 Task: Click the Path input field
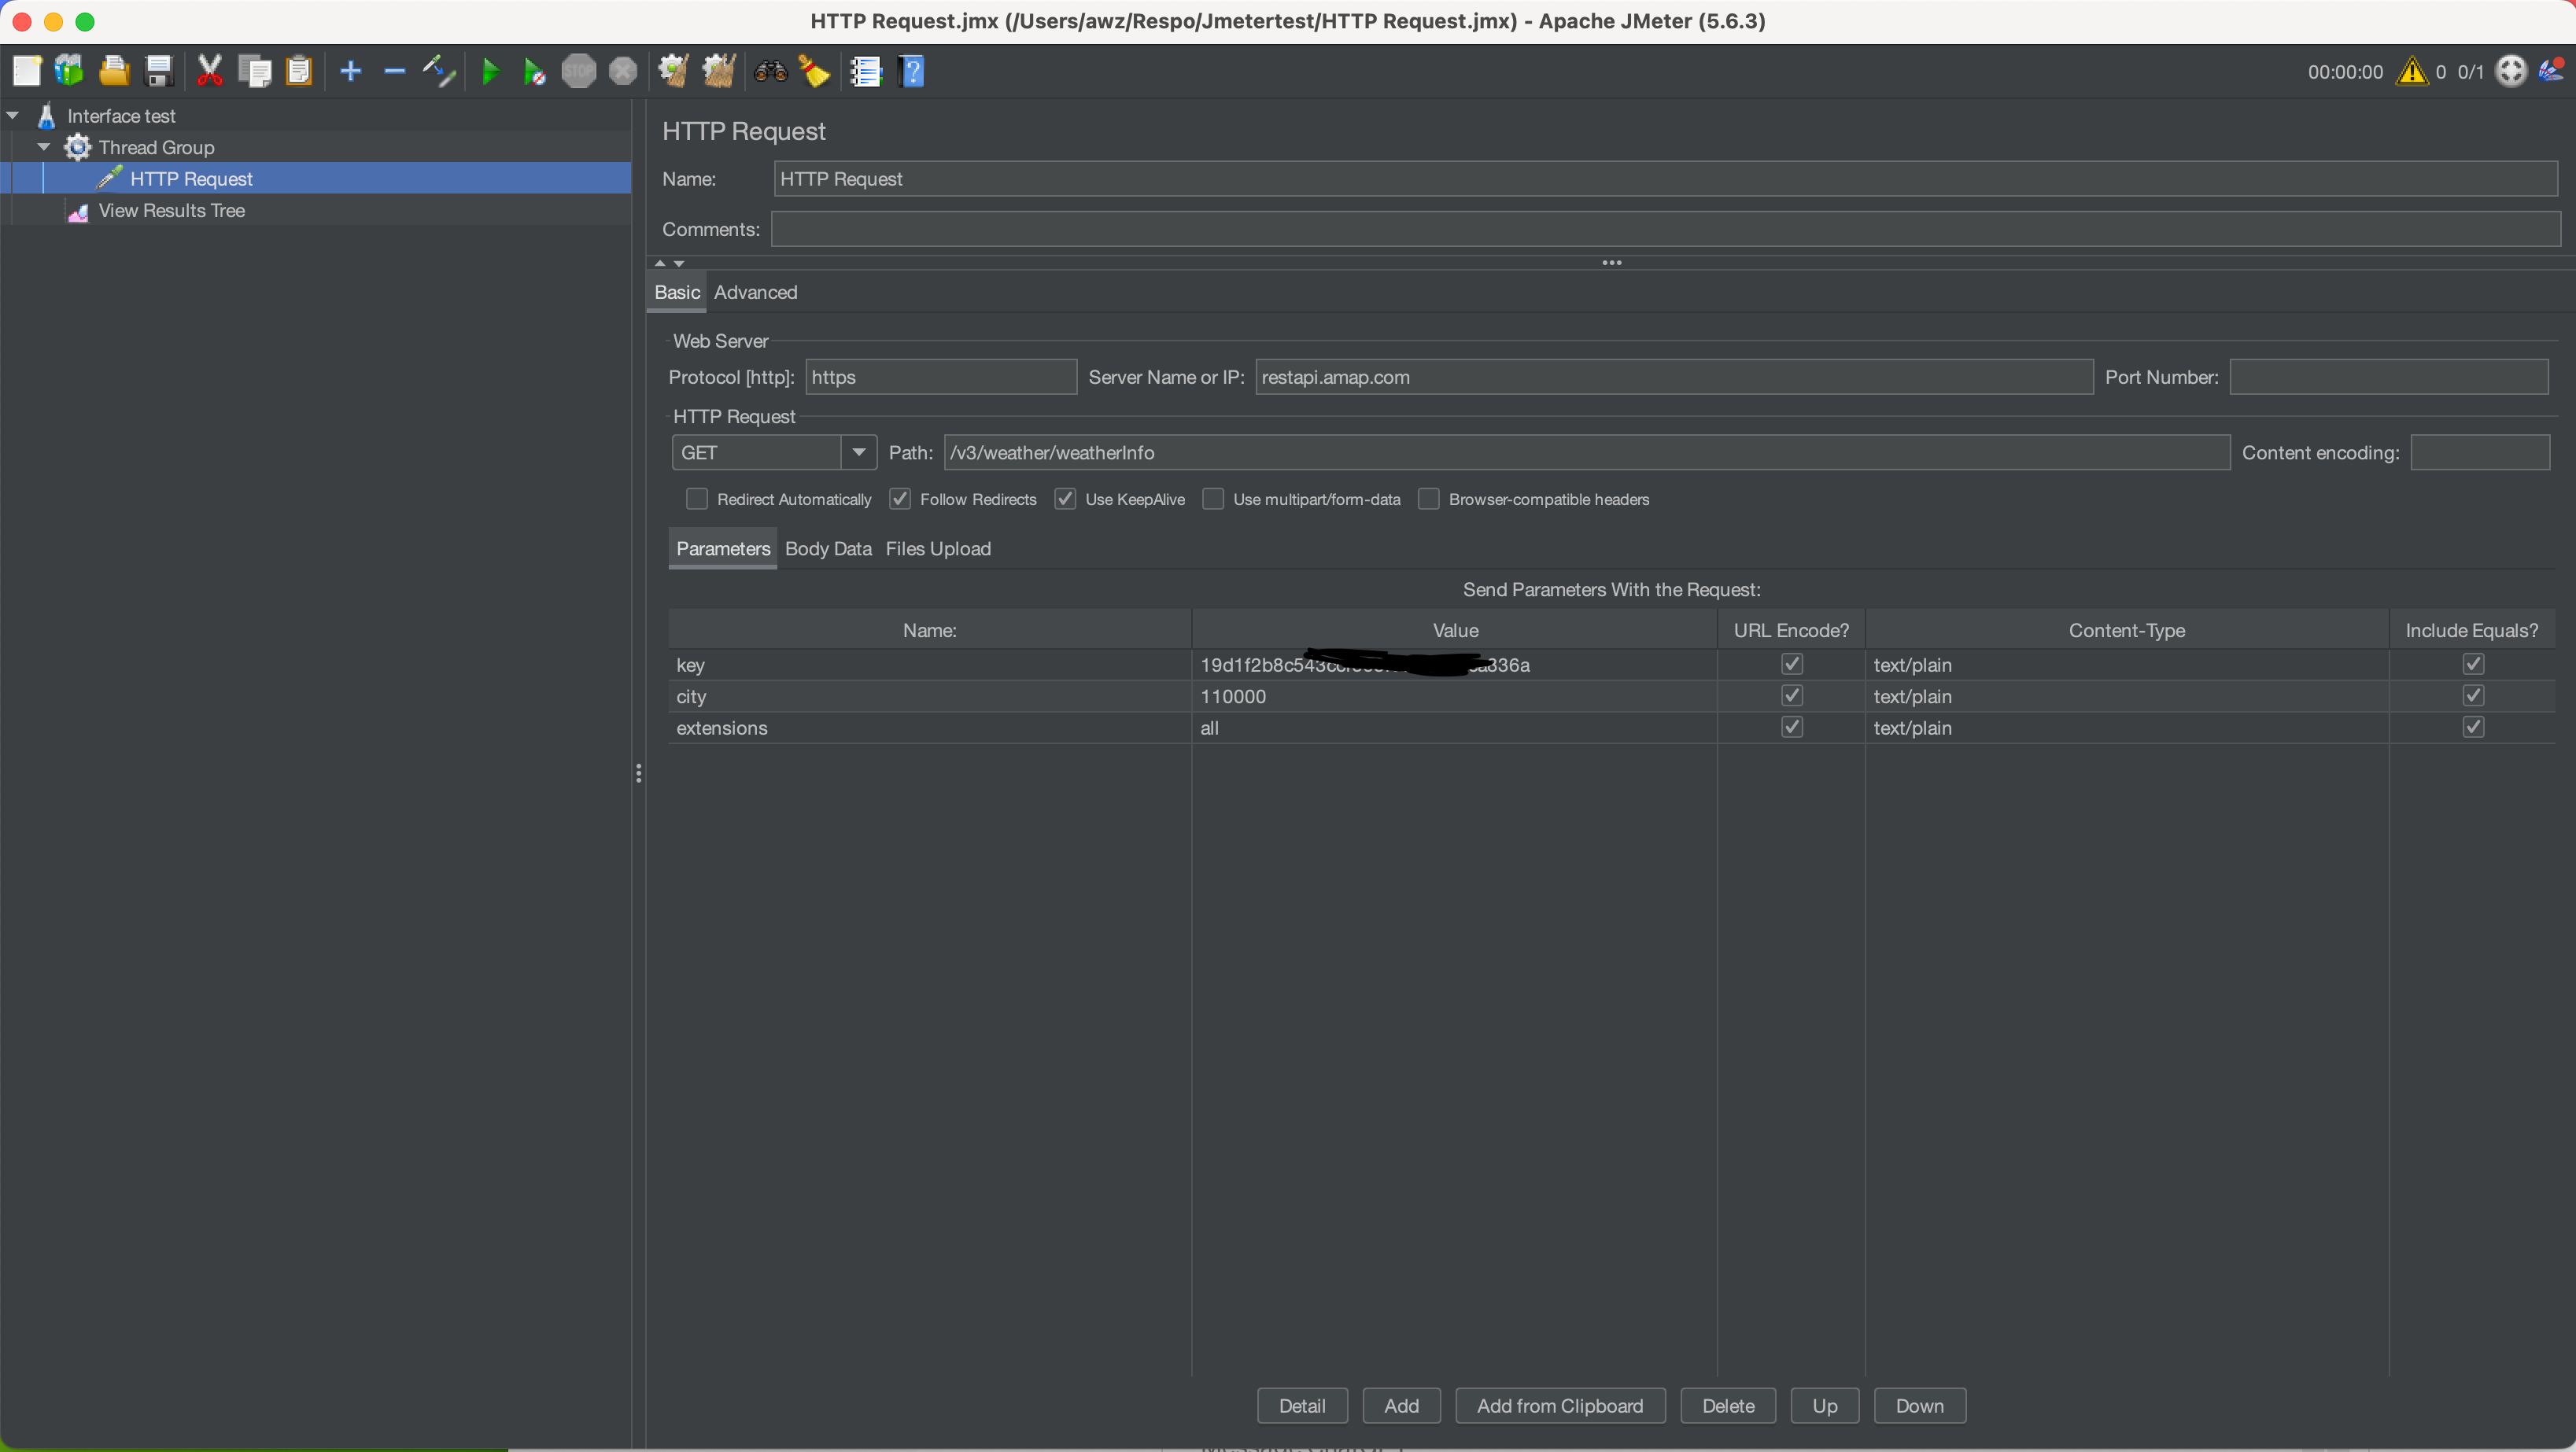point(1587,452)
